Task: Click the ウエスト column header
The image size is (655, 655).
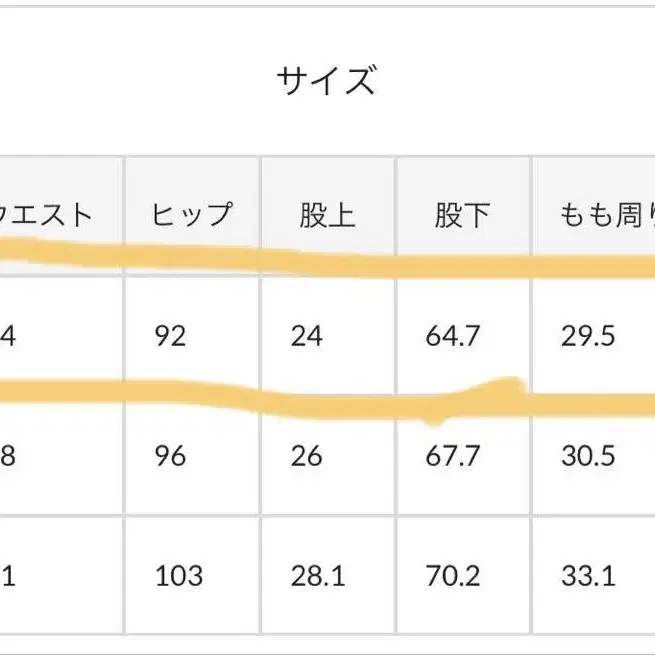Action: click(55, 215)
